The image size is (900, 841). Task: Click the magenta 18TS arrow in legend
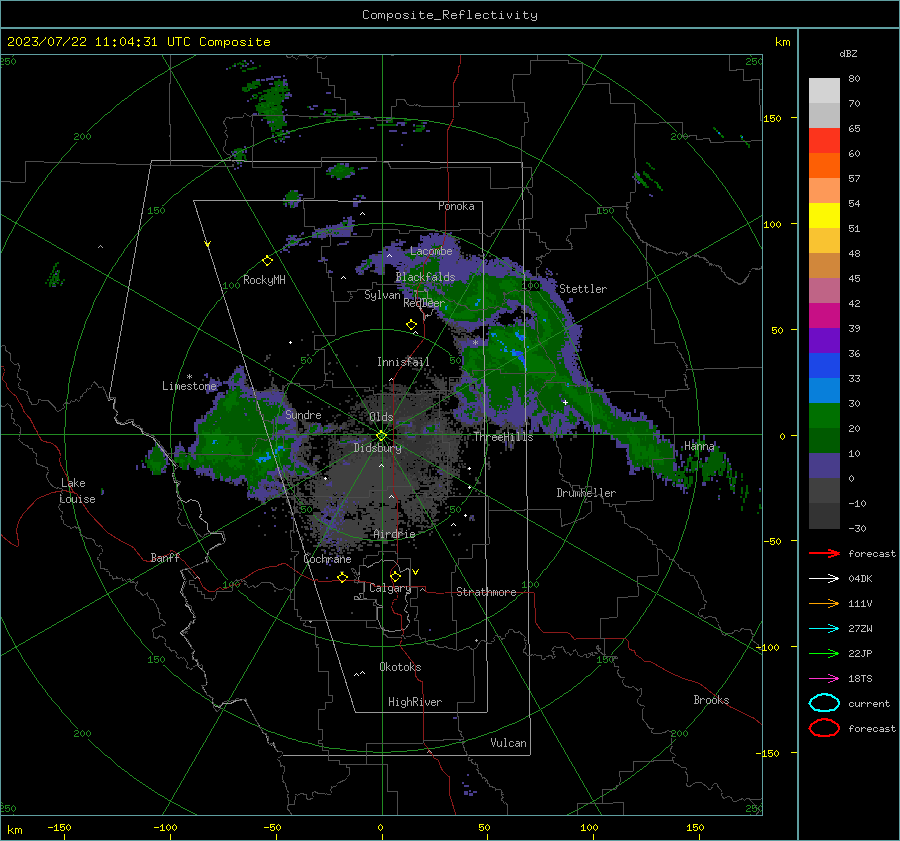[x=824, y=679]
